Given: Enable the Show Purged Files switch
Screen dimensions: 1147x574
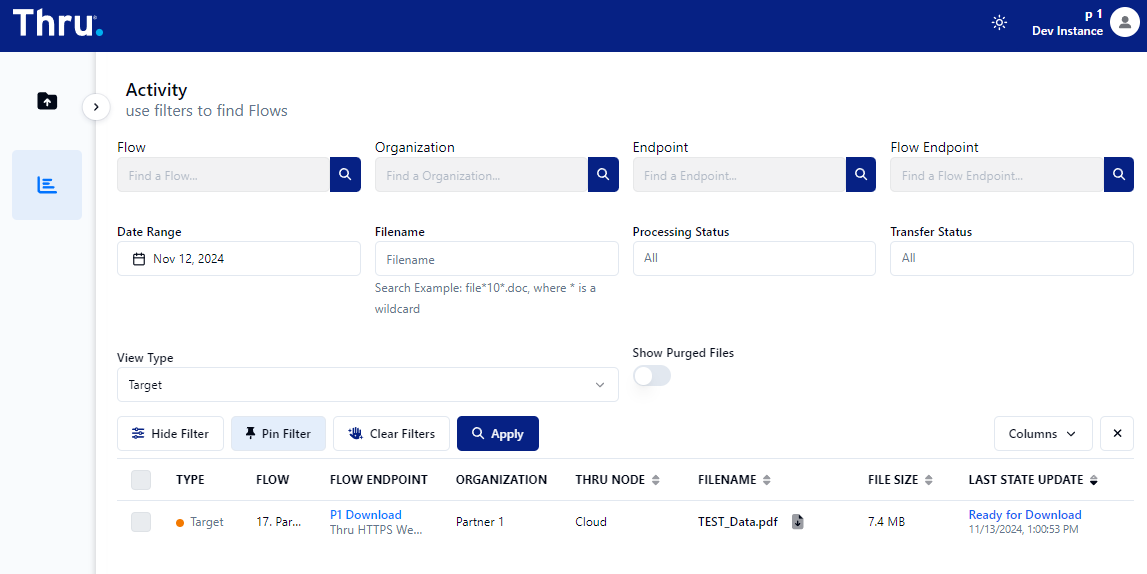Looking at the screenshot, I should click(652, 376).
